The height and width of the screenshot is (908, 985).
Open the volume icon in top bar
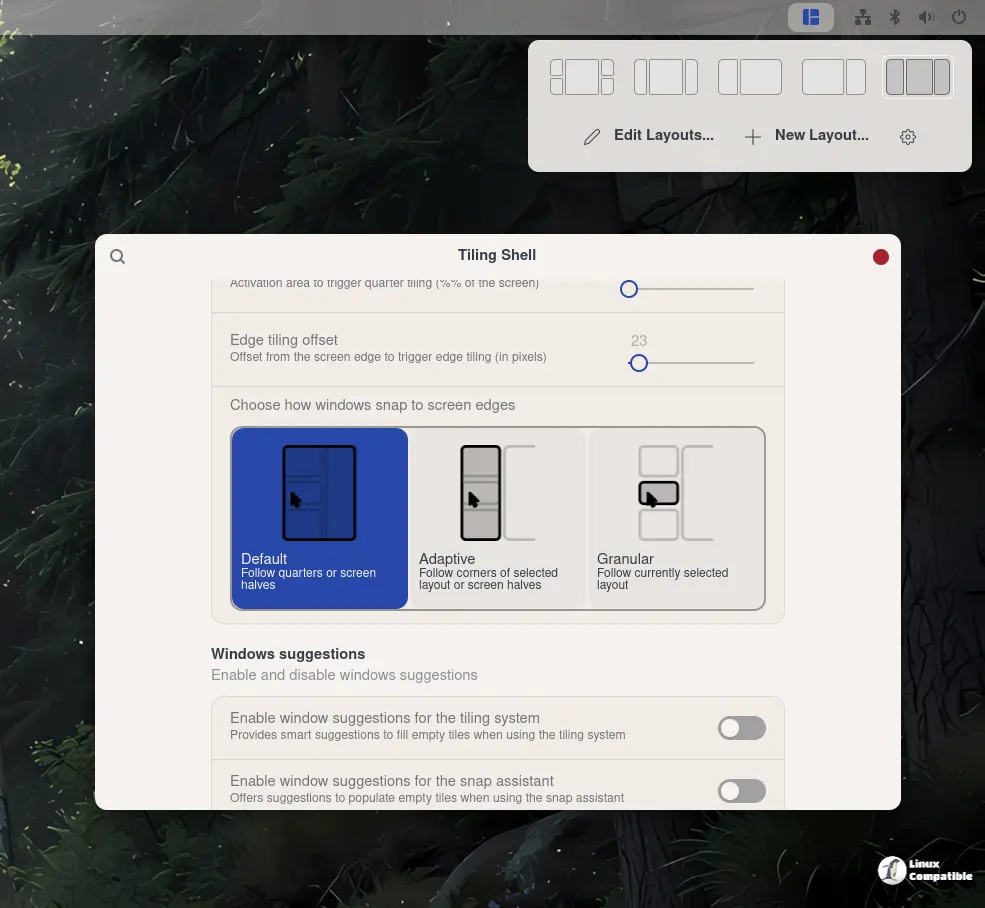[926, 17]
